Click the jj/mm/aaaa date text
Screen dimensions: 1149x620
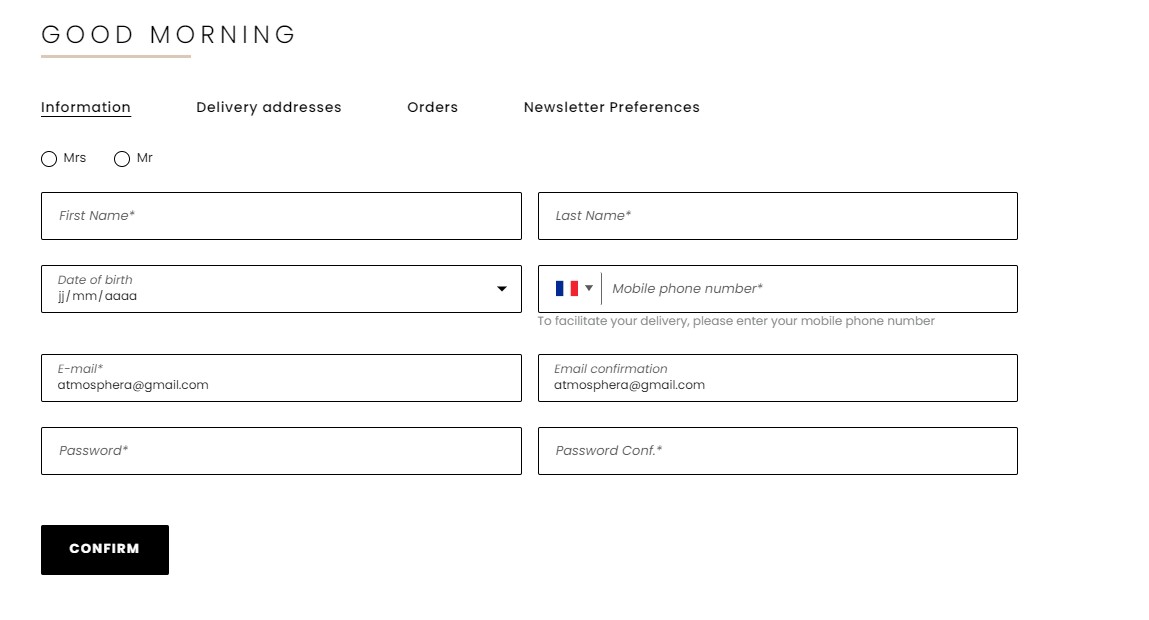[x=97, y=296]
